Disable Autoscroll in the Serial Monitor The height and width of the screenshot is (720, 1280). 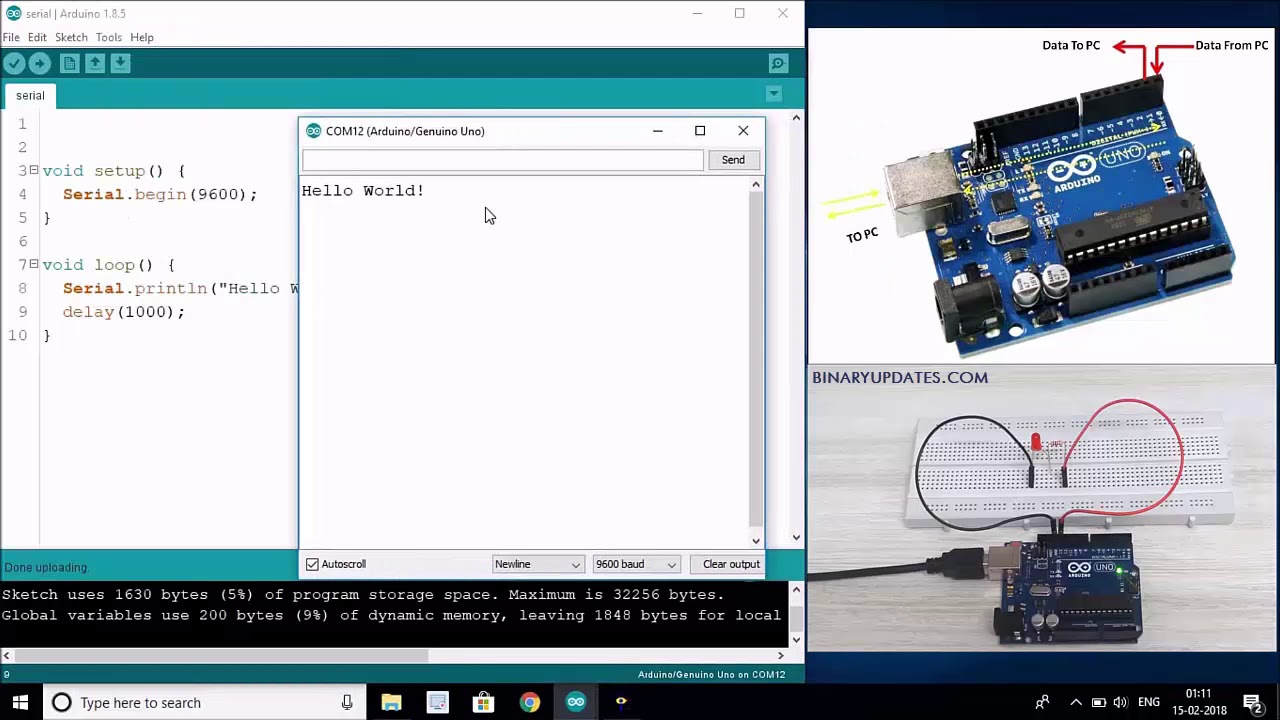coord(313,564)
